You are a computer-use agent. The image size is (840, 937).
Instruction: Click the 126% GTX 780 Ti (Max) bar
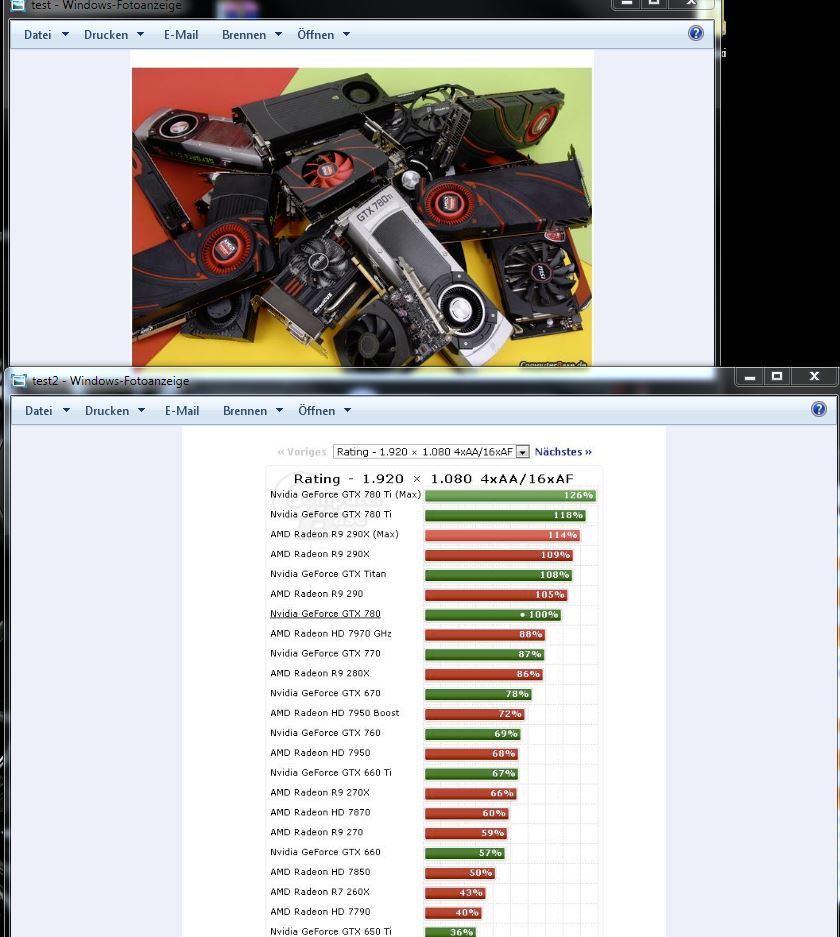(x=510, y=495)
